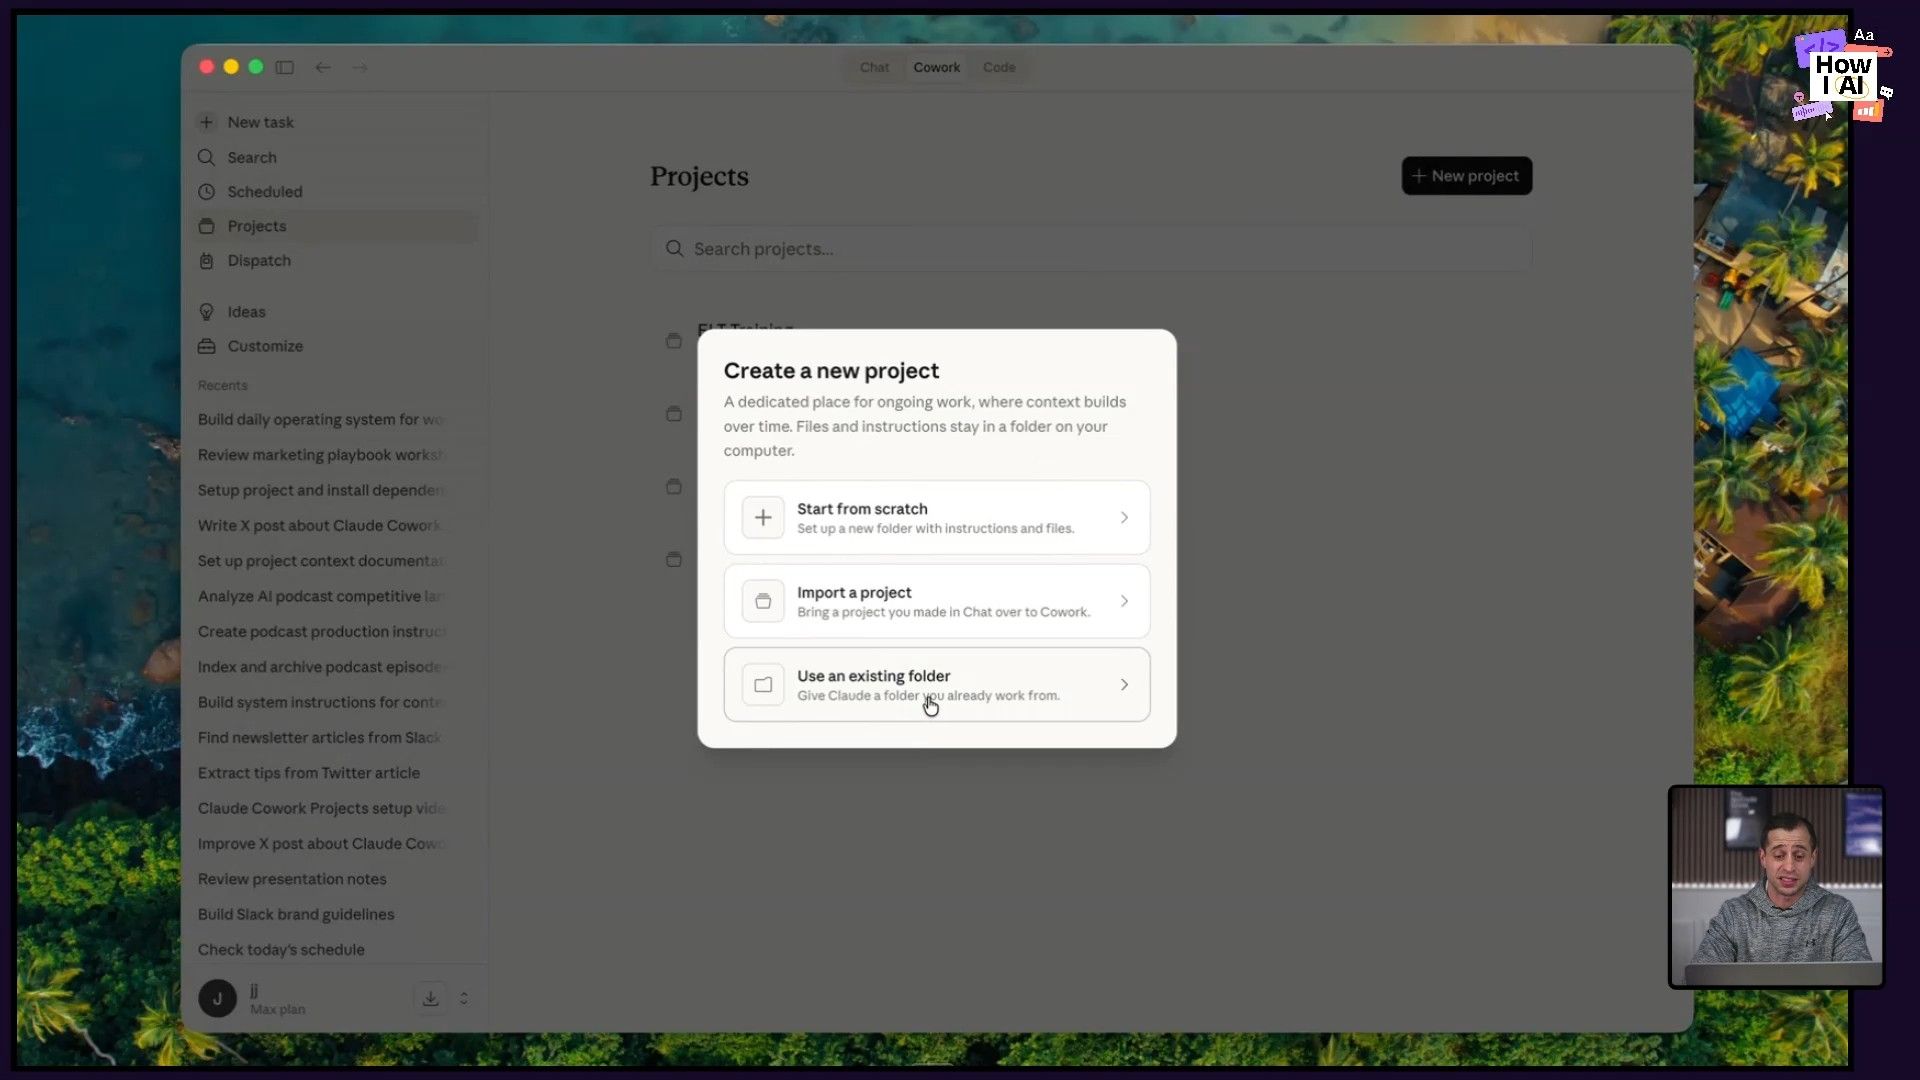
Task: Click the magnifier in Search projects field
Action: 675,249
